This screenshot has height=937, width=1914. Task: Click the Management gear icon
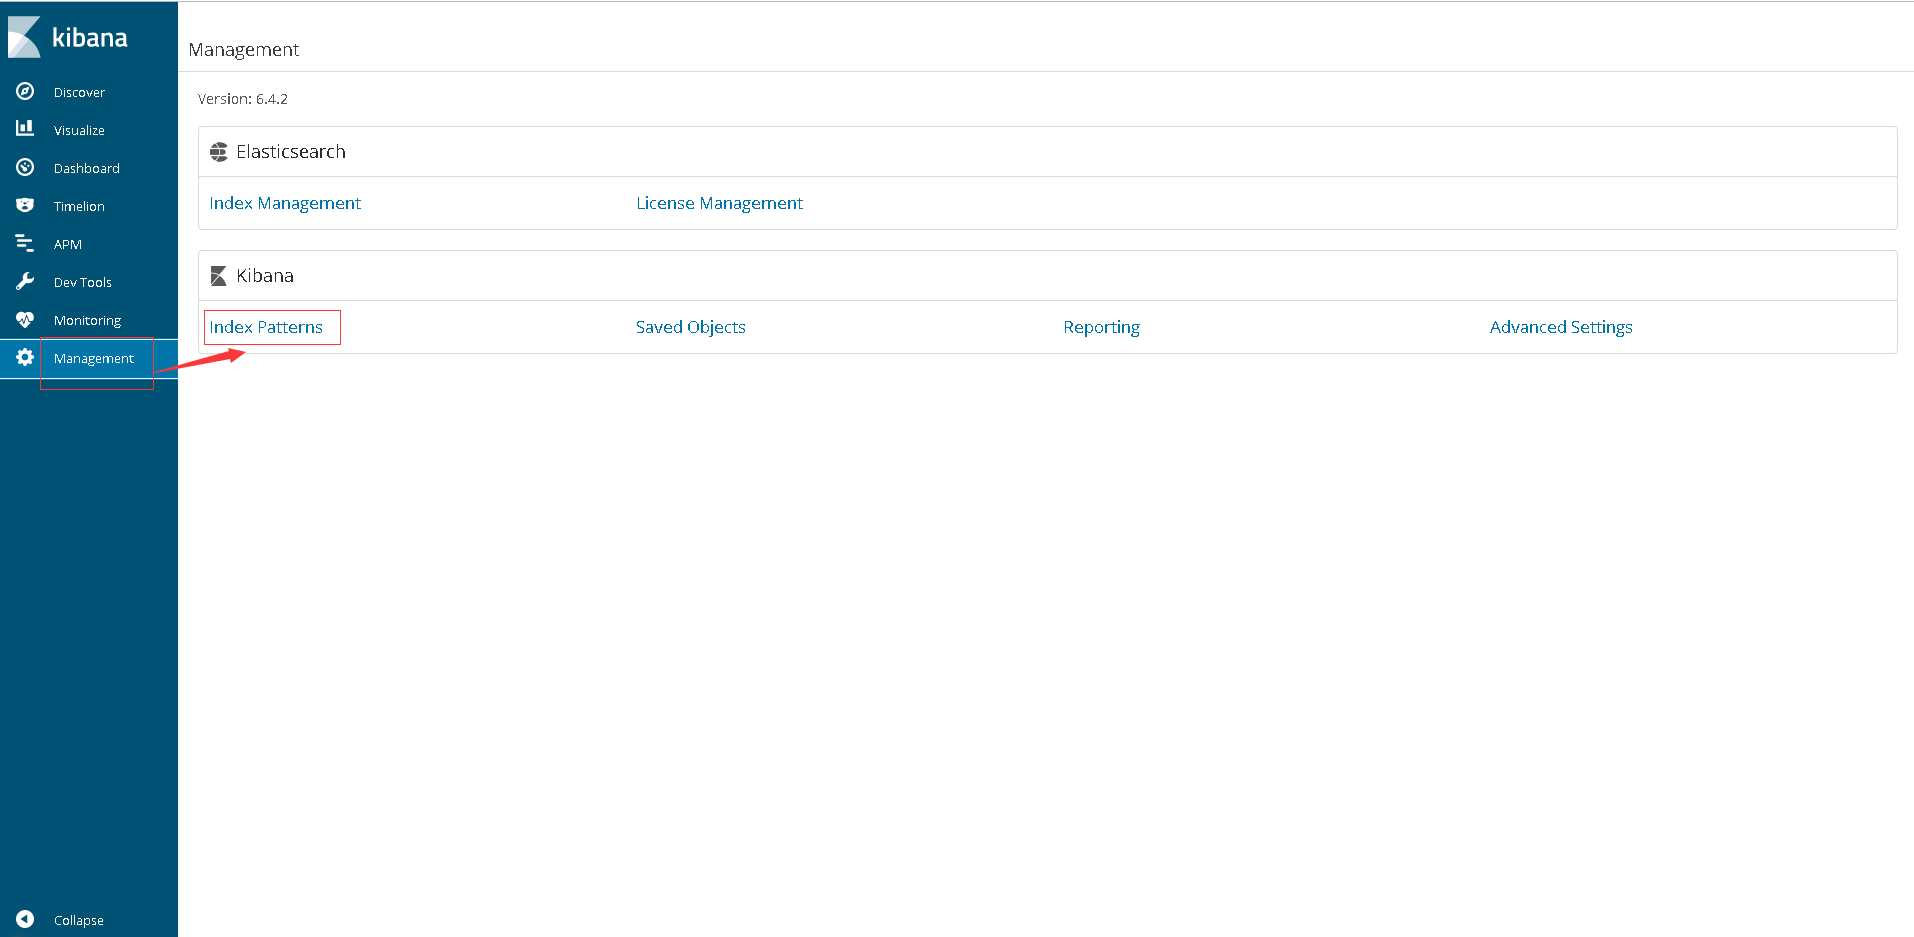click(25, 357)
